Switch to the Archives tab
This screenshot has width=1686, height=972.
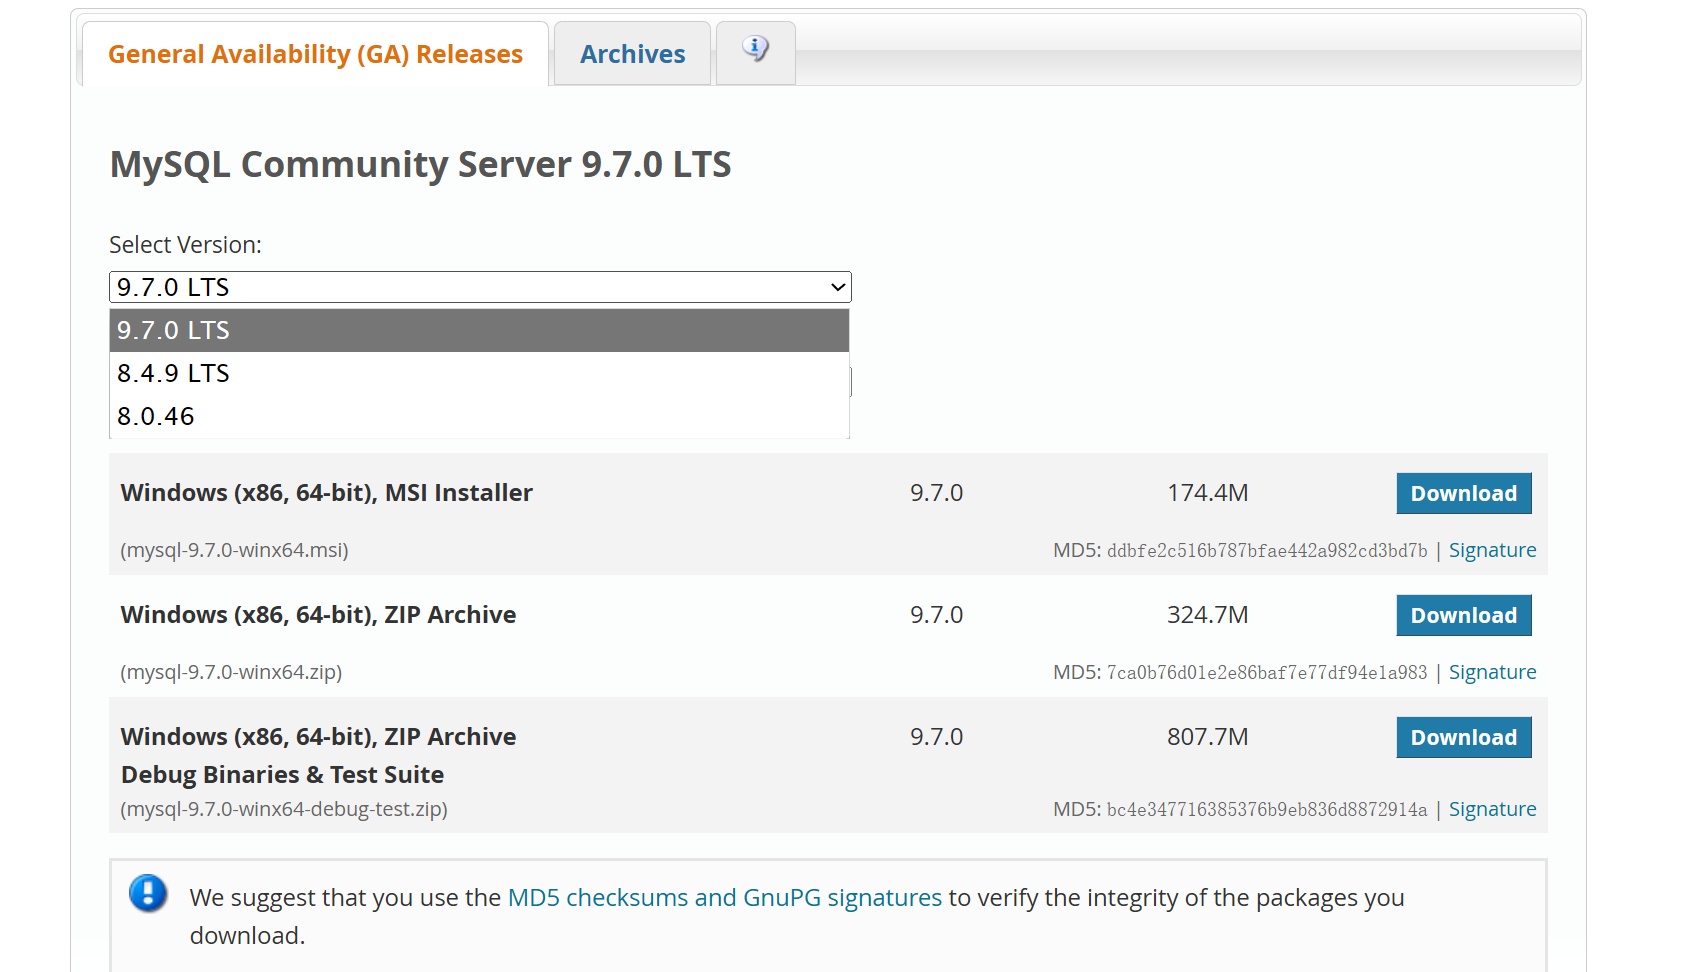632,54
